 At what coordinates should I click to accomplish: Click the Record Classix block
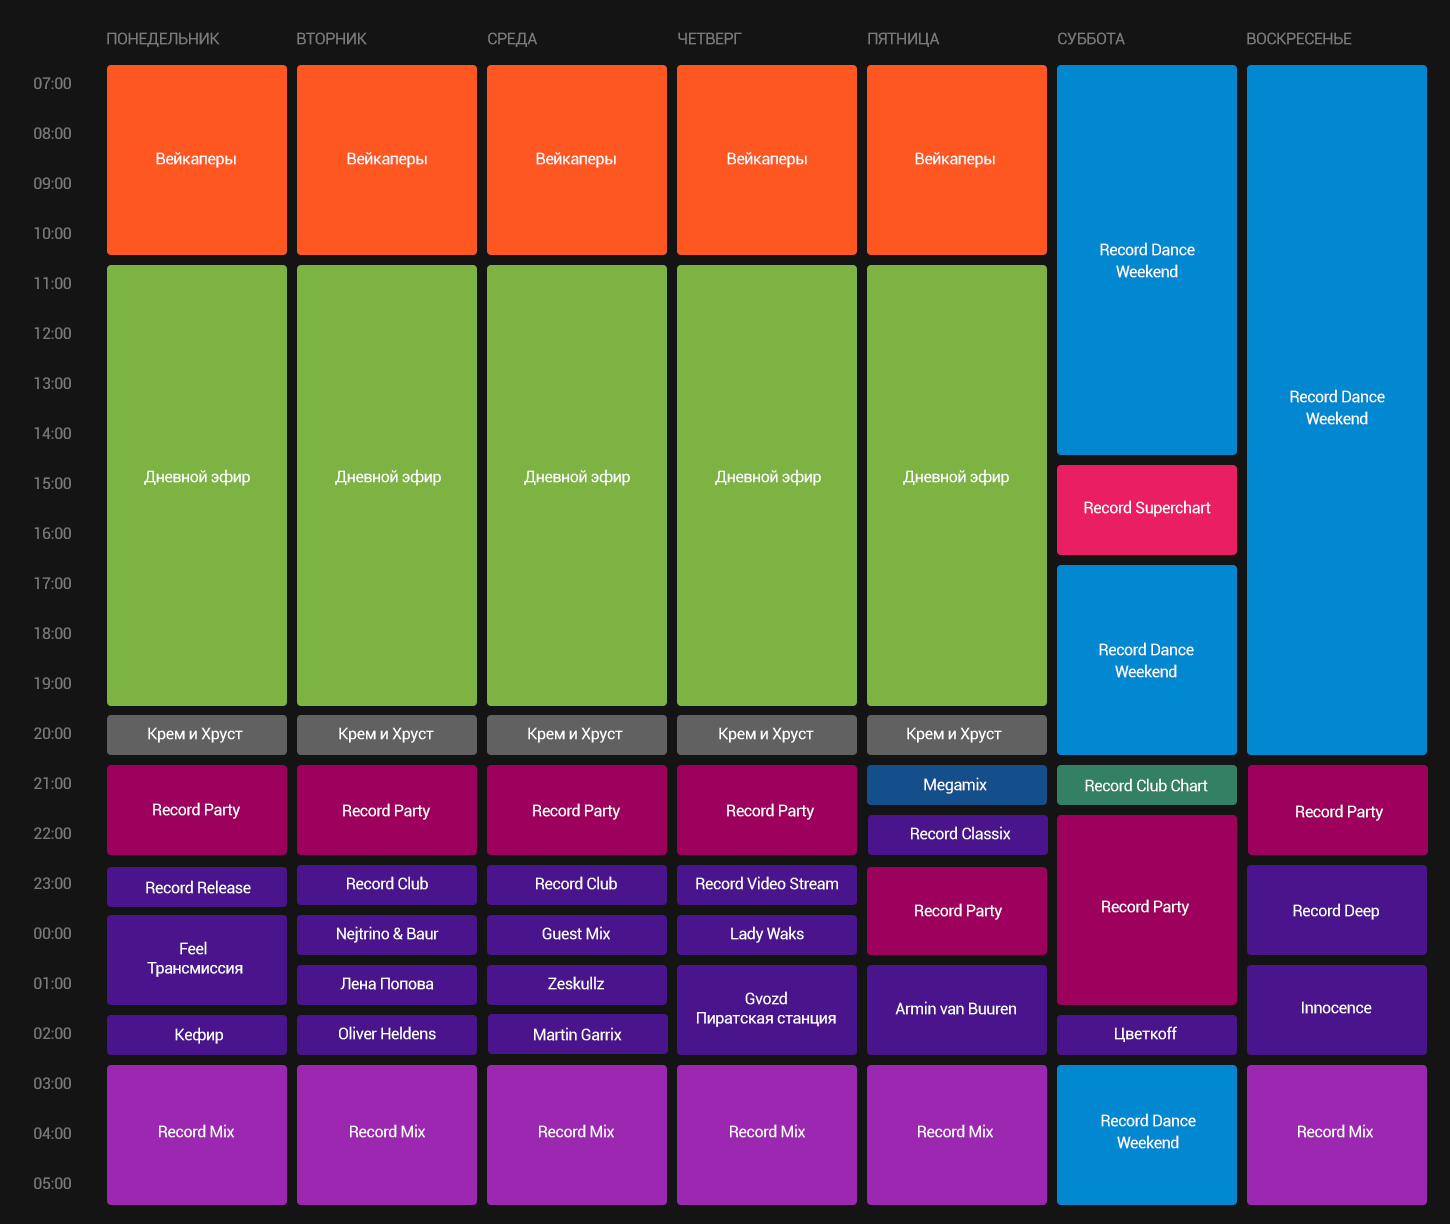click(x=957, y=835)
